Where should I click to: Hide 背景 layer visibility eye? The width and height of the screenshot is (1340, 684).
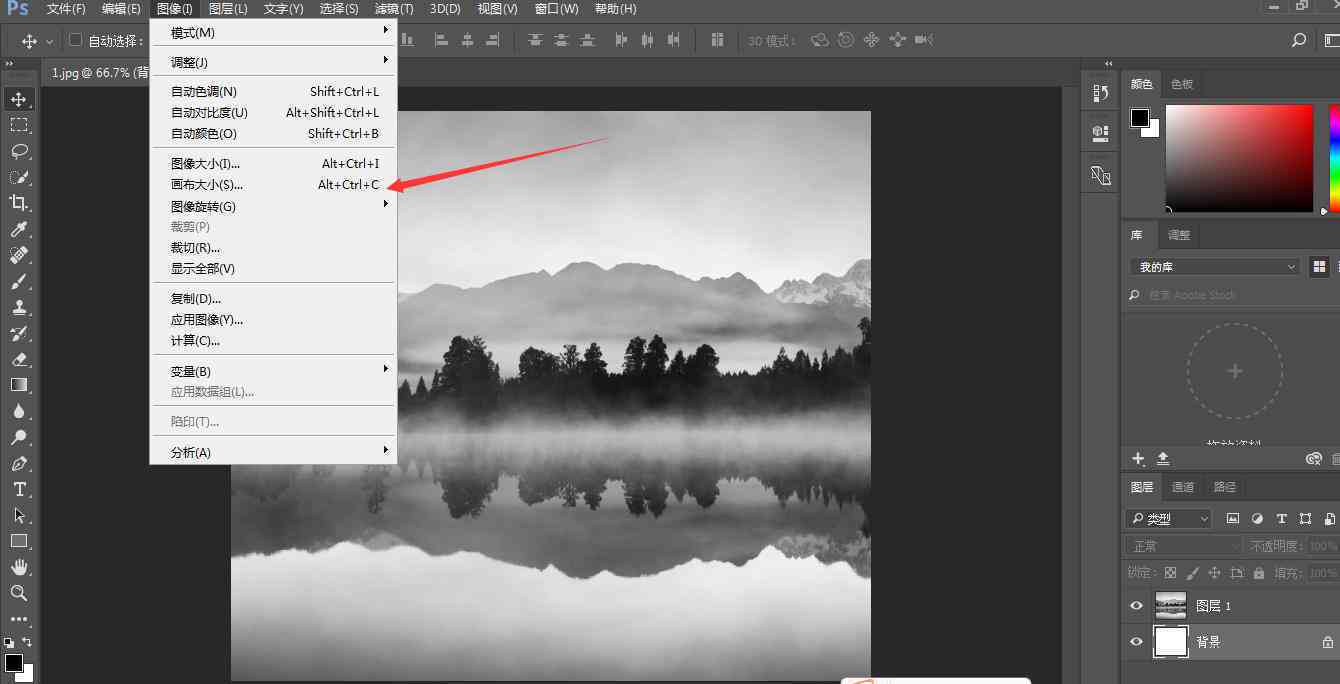(x=1136, y=642)
